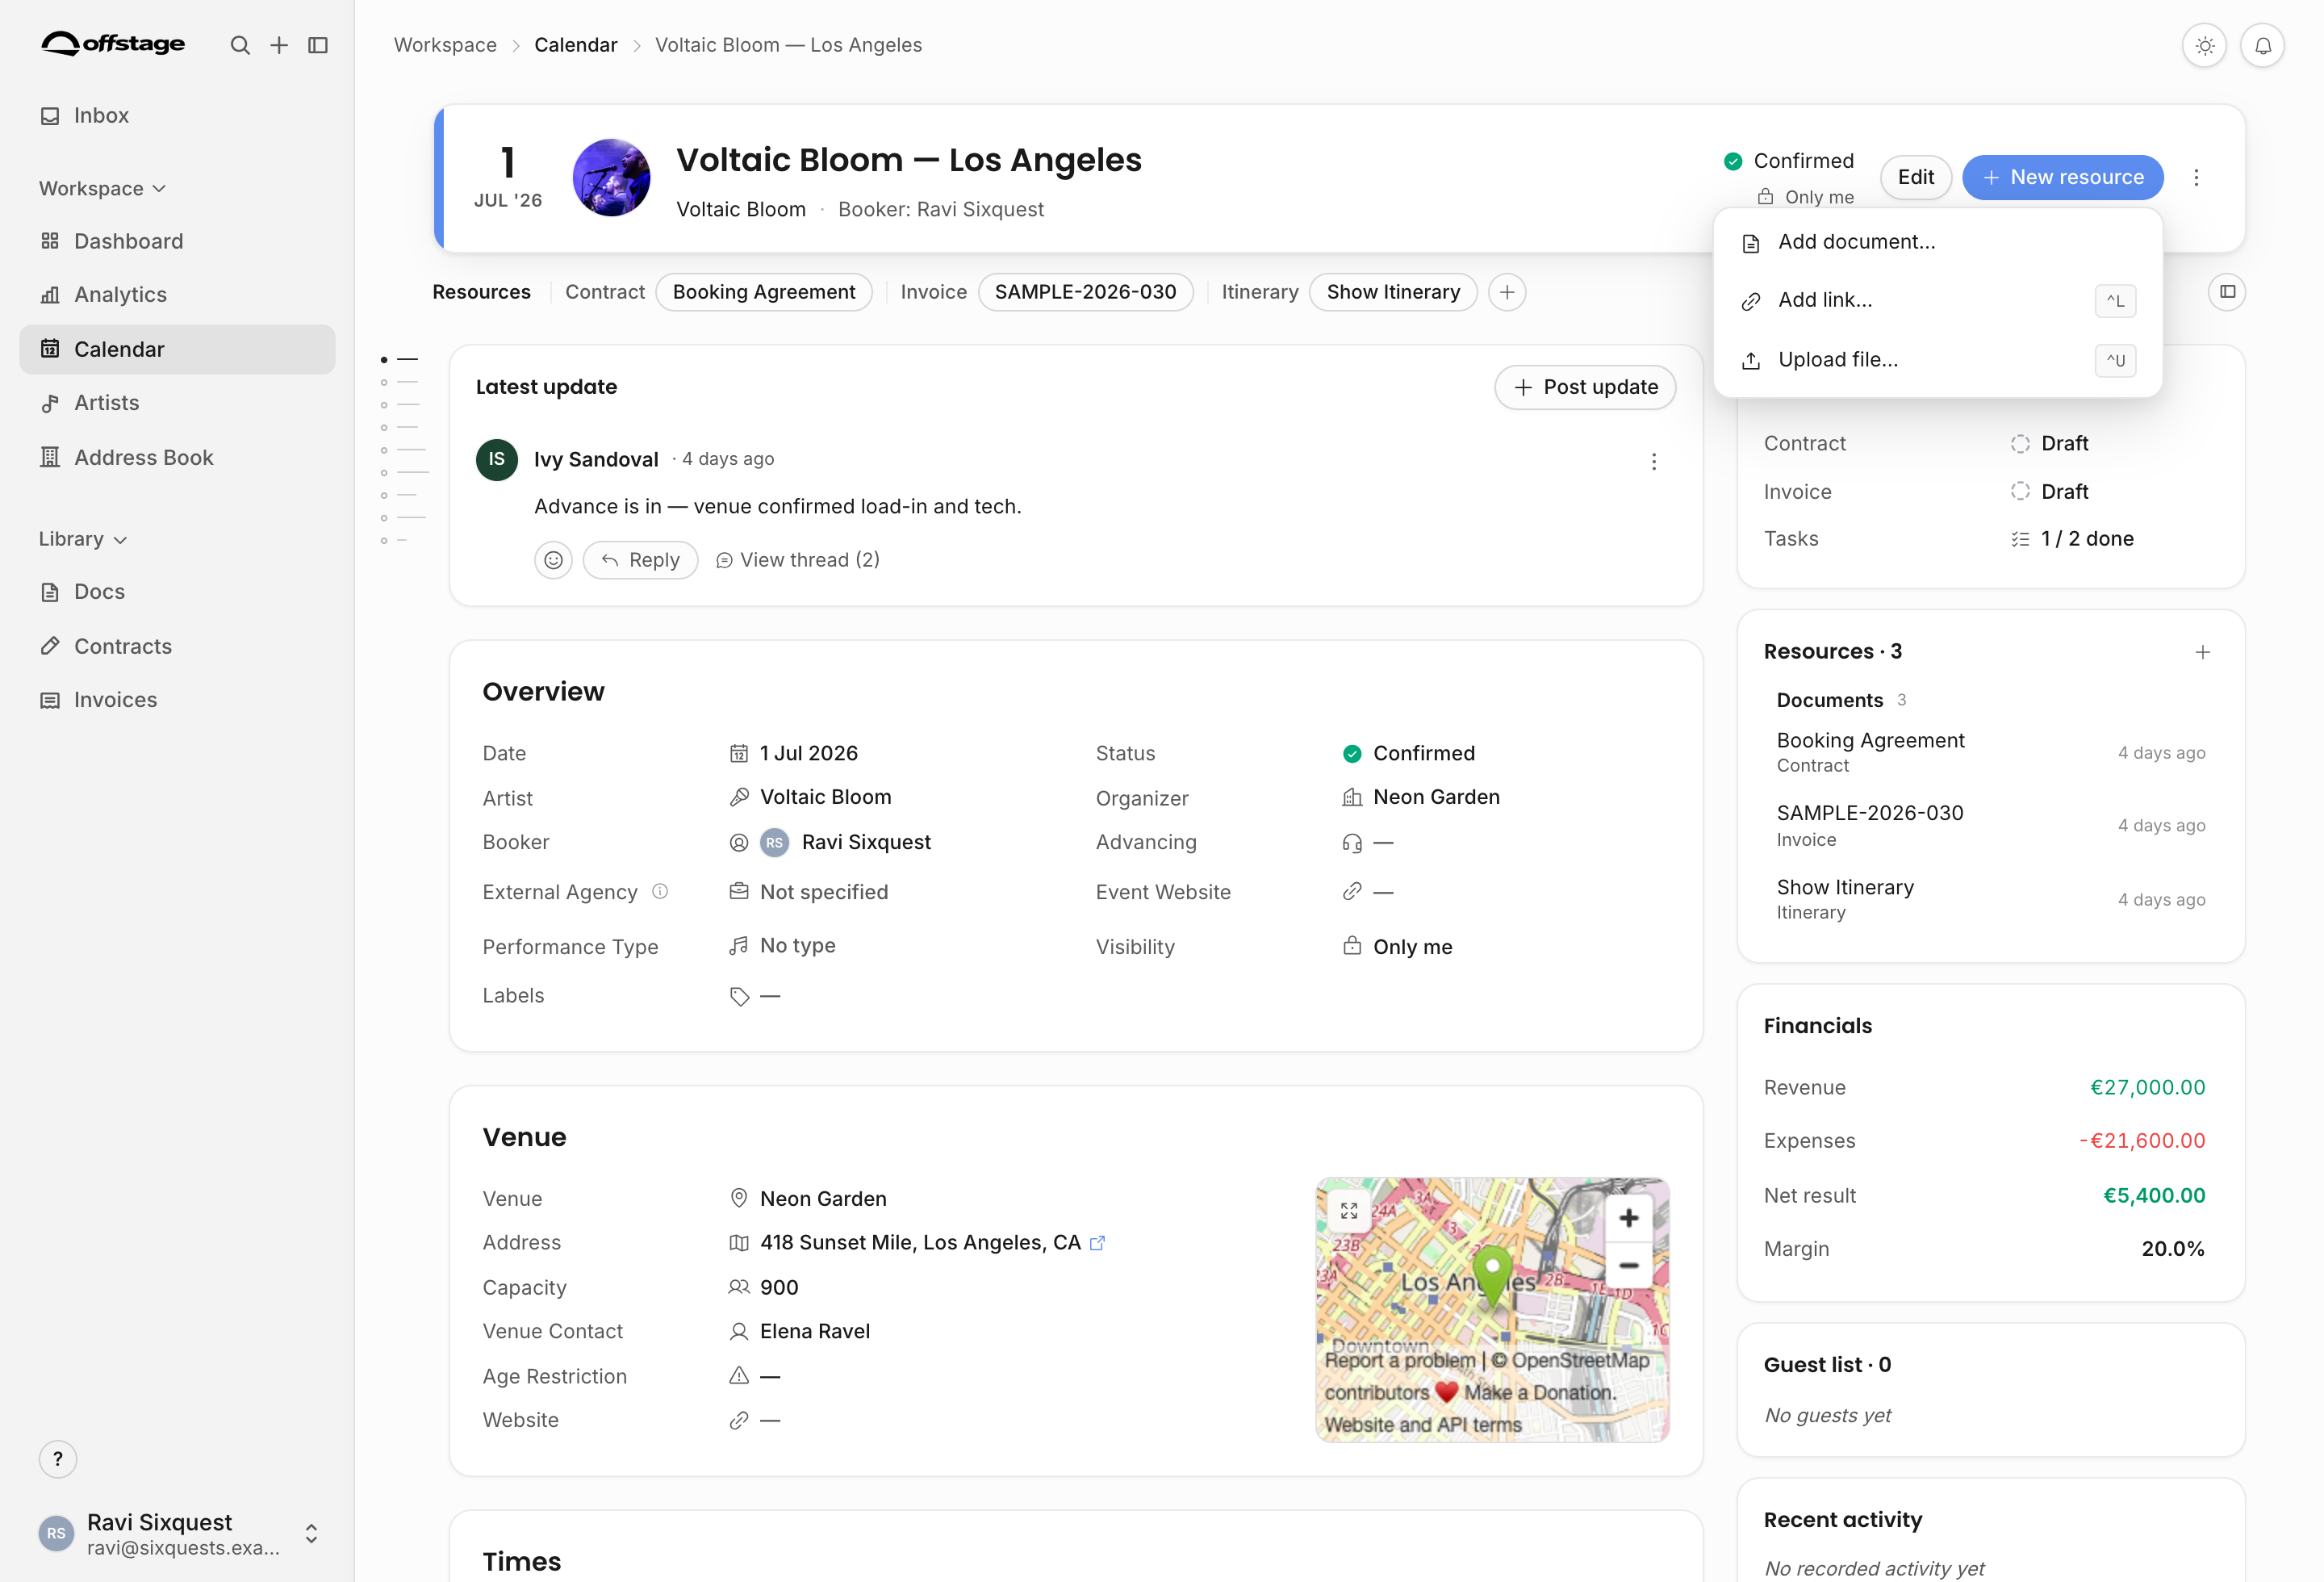Open View thread (2)
The height and width of the screenshot is (1582, 2324).
798,560
